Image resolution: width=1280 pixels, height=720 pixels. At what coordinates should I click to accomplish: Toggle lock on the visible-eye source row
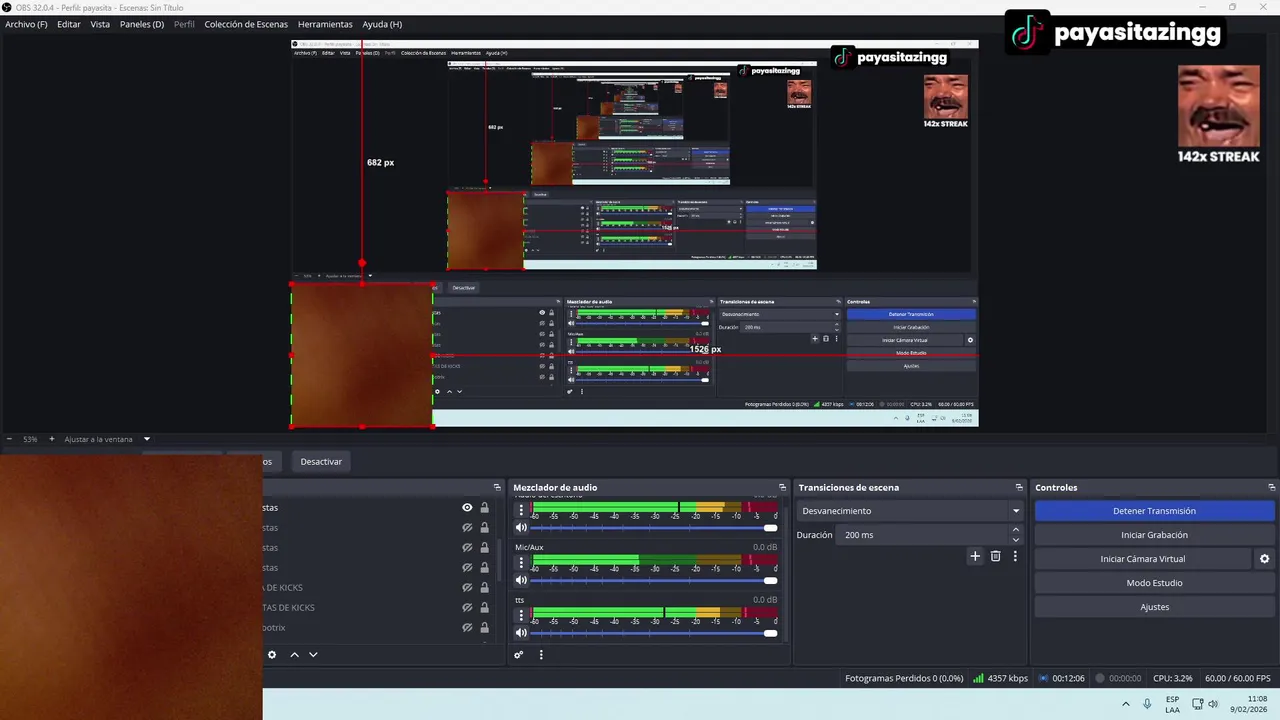485,508
